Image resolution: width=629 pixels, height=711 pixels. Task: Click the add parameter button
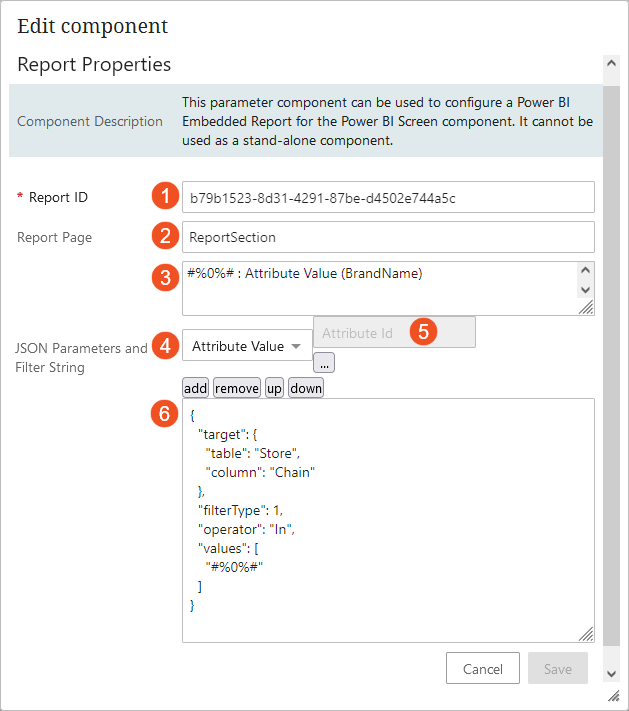coord(195,388)
